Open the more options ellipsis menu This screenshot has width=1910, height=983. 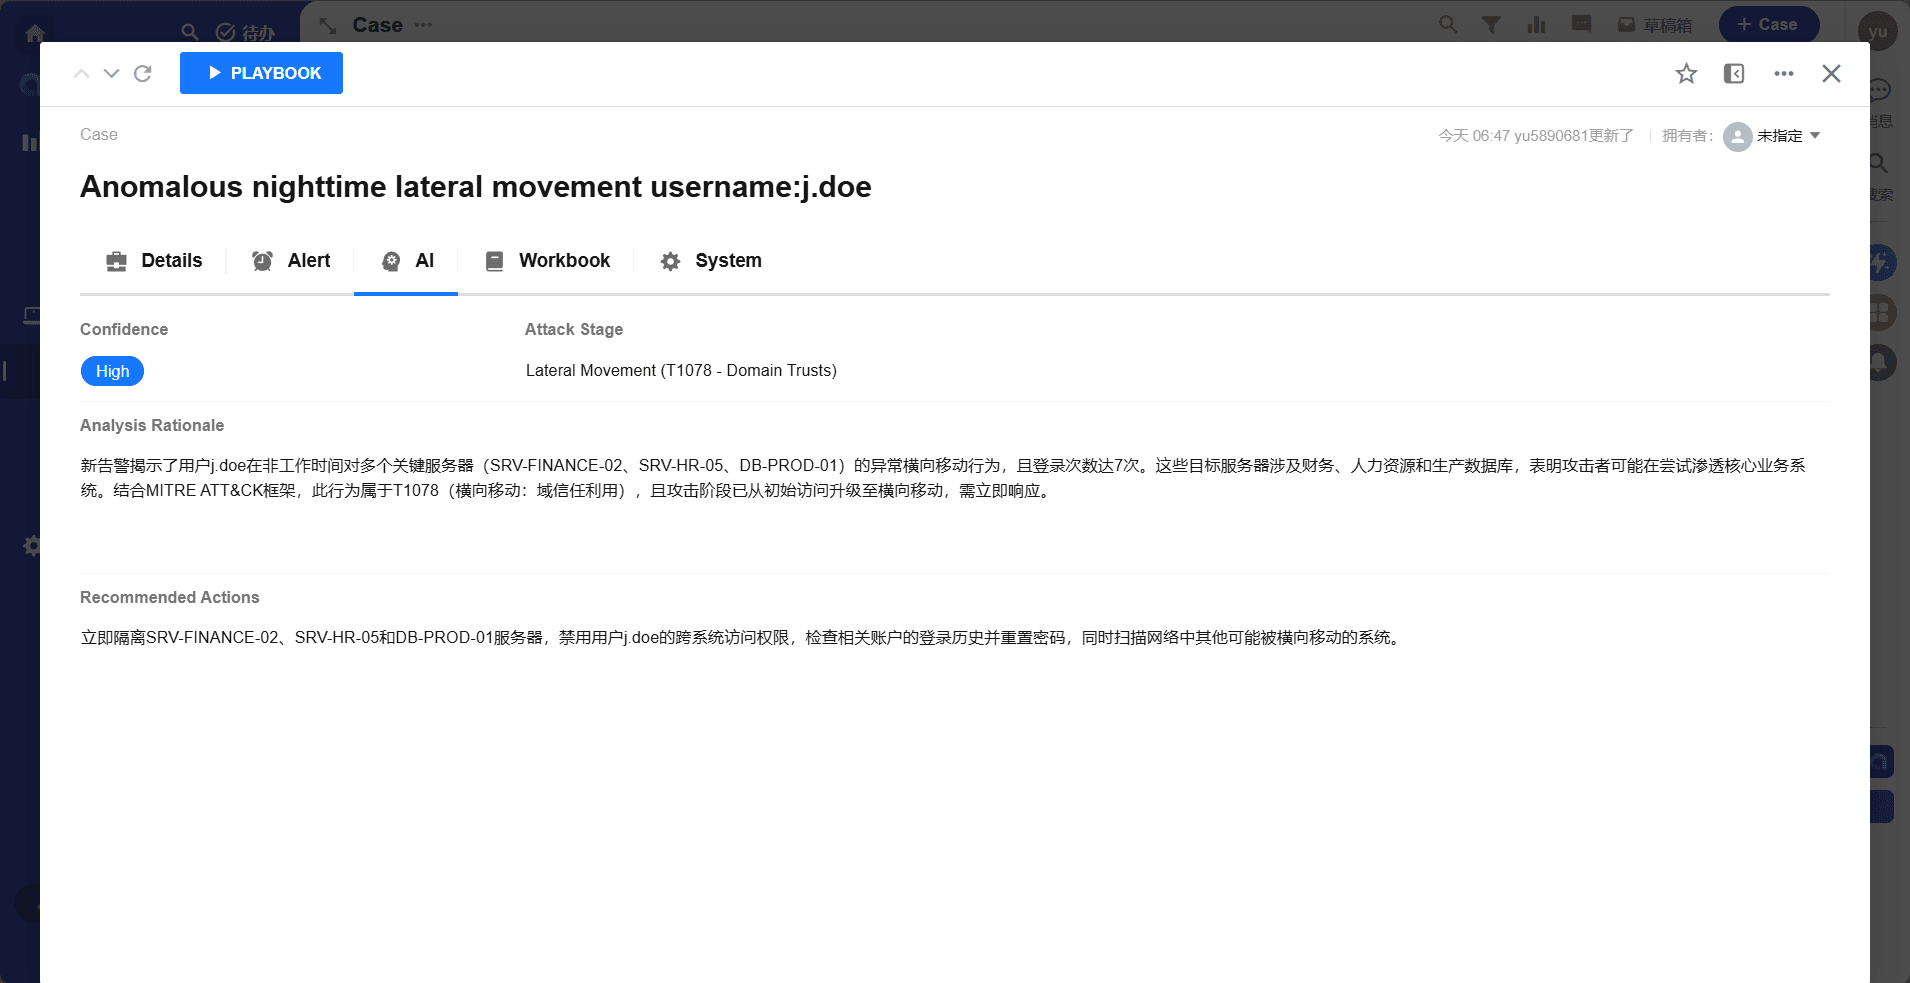pyautogui.click(x=1783, y=74)
